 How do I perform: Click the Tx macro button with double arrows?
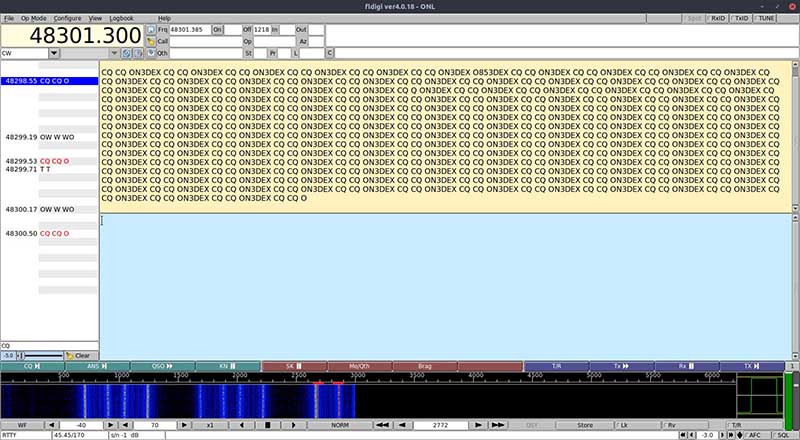coord(621,366)
